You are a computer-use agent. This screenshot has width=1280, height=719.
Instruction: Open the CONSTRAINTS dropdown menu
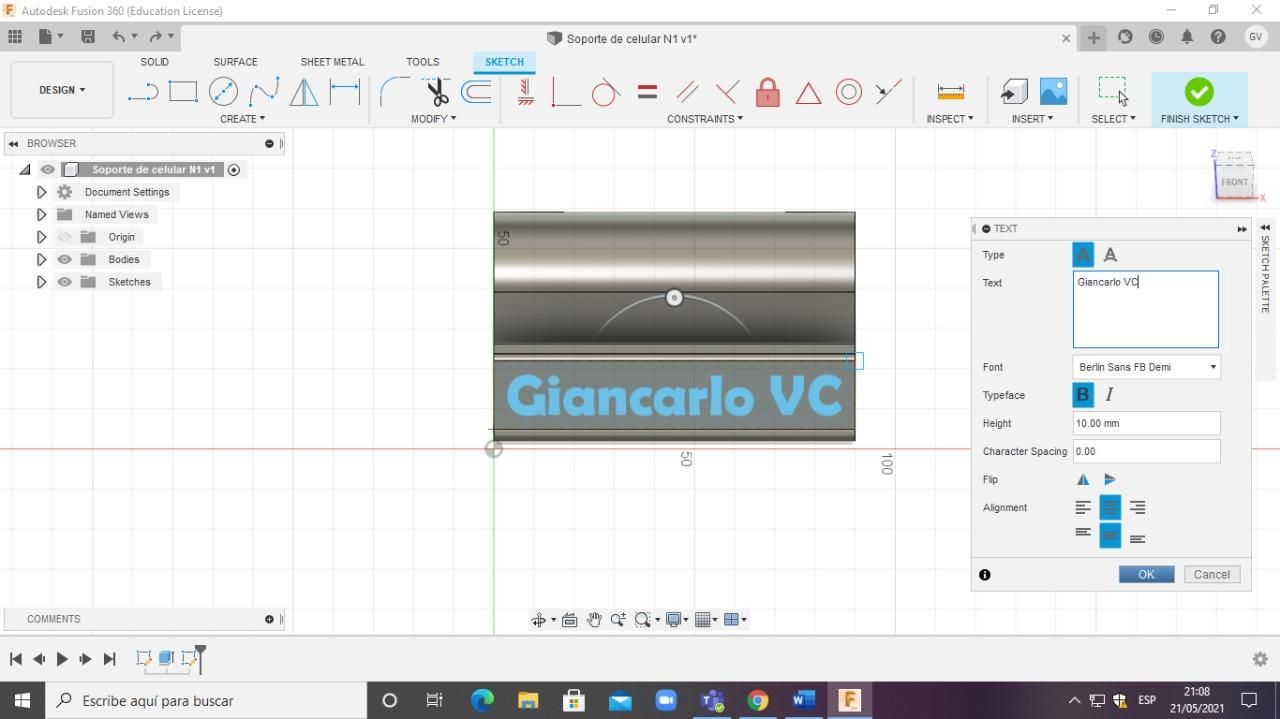coord(705,119)
